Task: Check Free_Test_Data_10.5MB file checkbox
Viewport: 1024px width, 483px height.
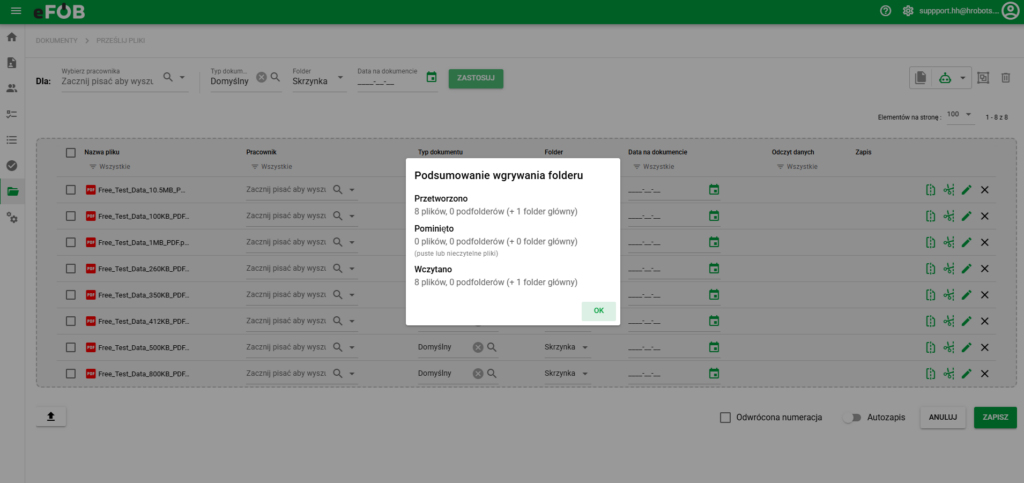Action: point(71,190)
